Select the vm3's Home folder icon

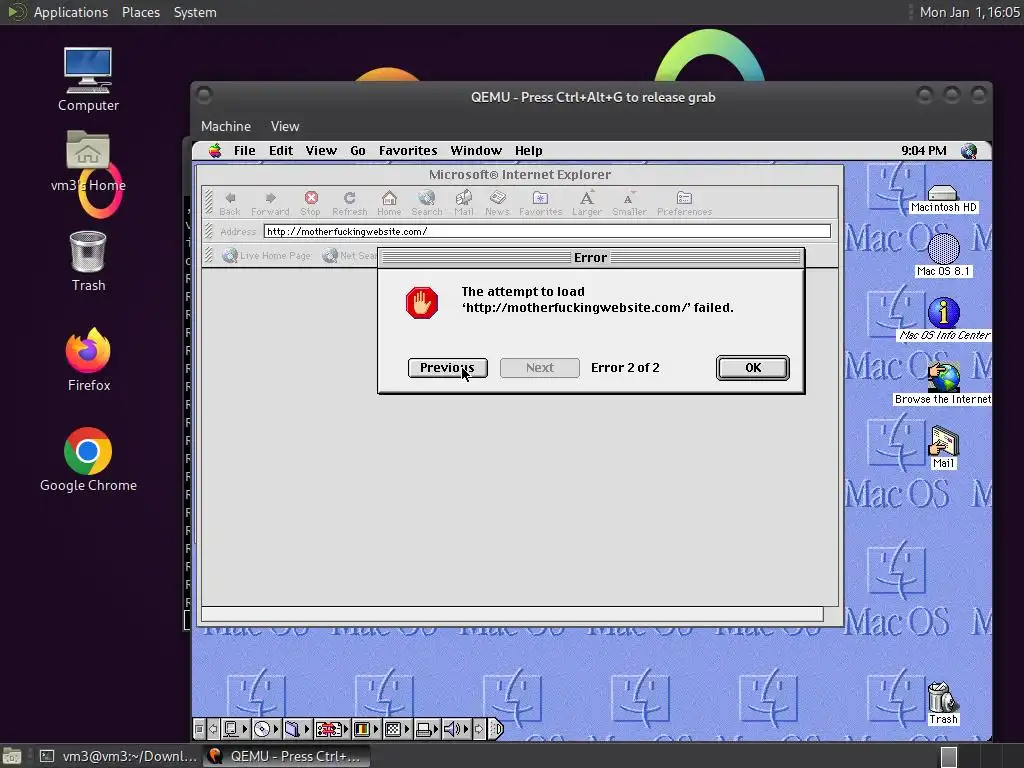tap(88, 162)
